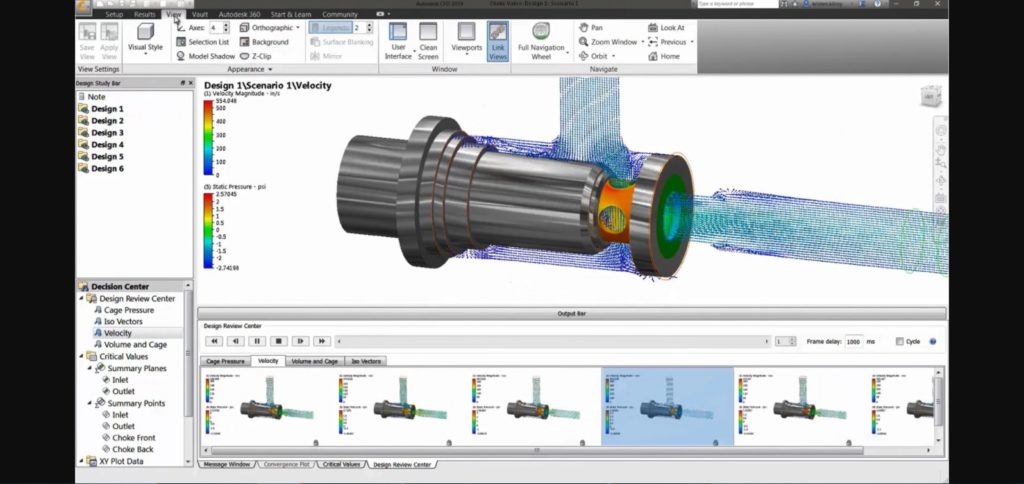The width and height of the screenshot is (1024, 484).
Task: Click the thumbnail strip horizontal scrollbar
Action: [x=537, y=450]
